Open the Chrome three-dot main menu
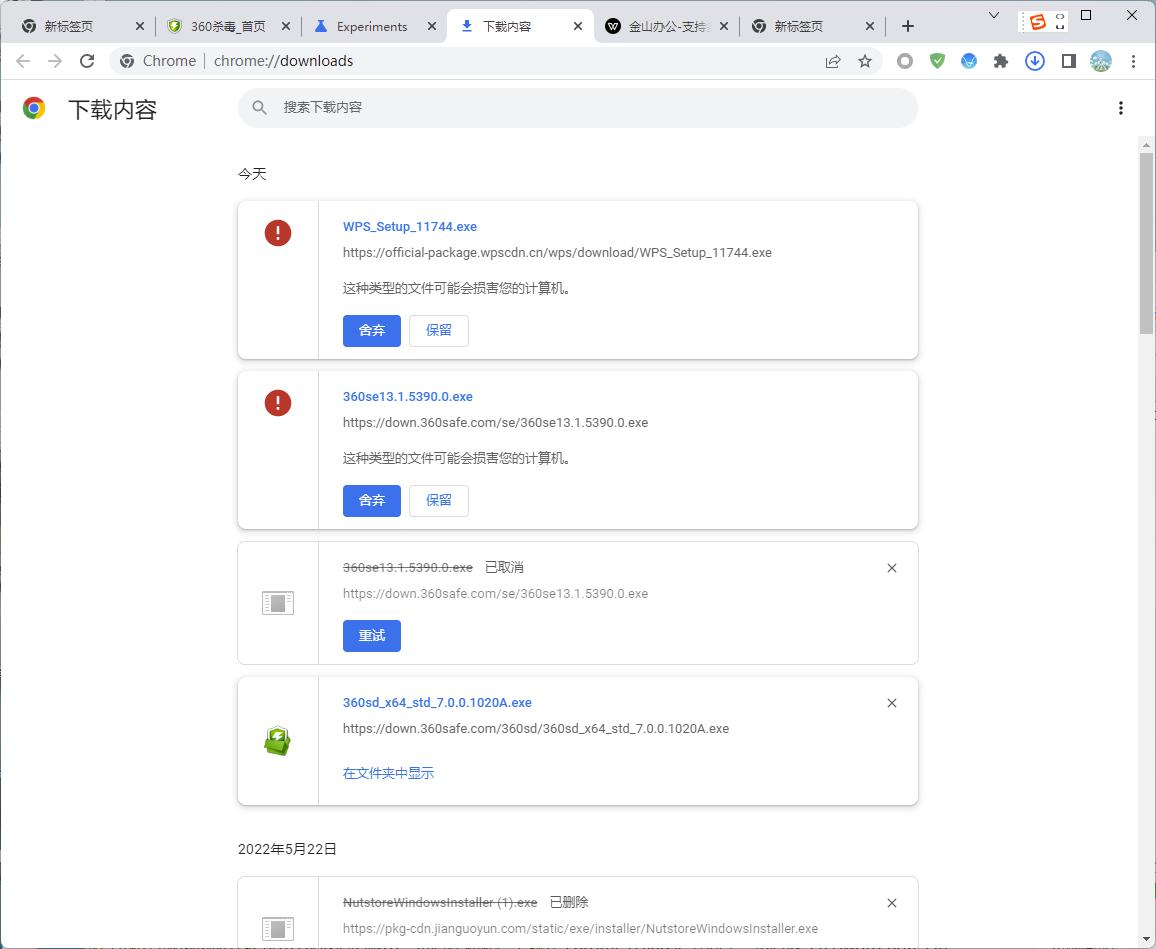 [1133, 61]
